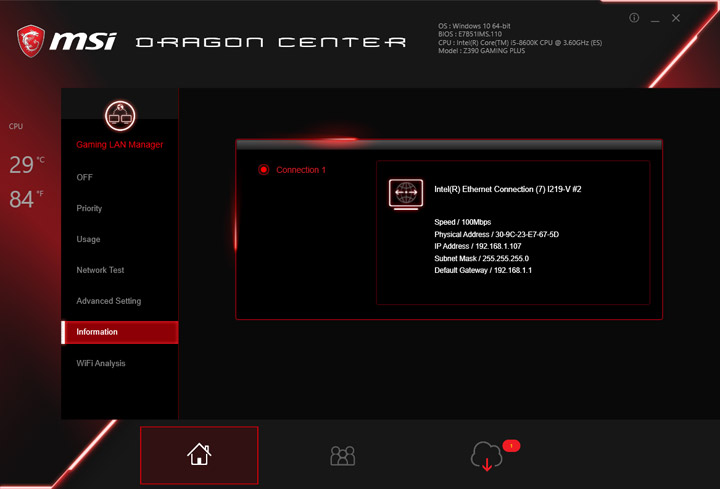Click the info icon in title bar
The image size is (720, 489).
634,18
